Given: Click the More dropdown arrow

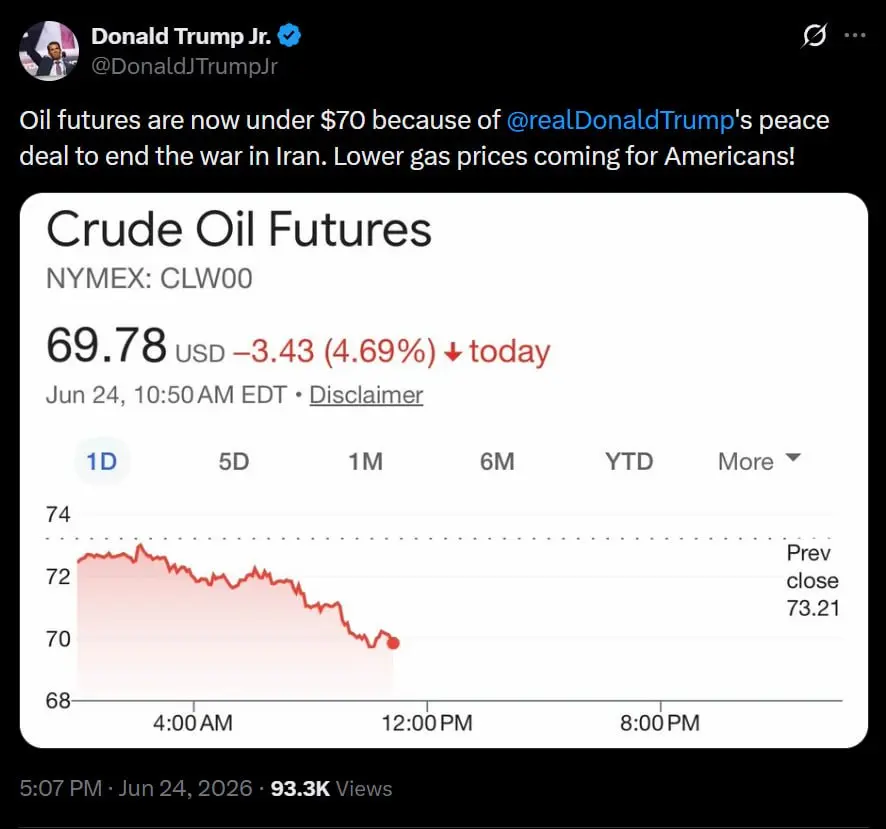Looking at the screenshot, I should point(793,457).
